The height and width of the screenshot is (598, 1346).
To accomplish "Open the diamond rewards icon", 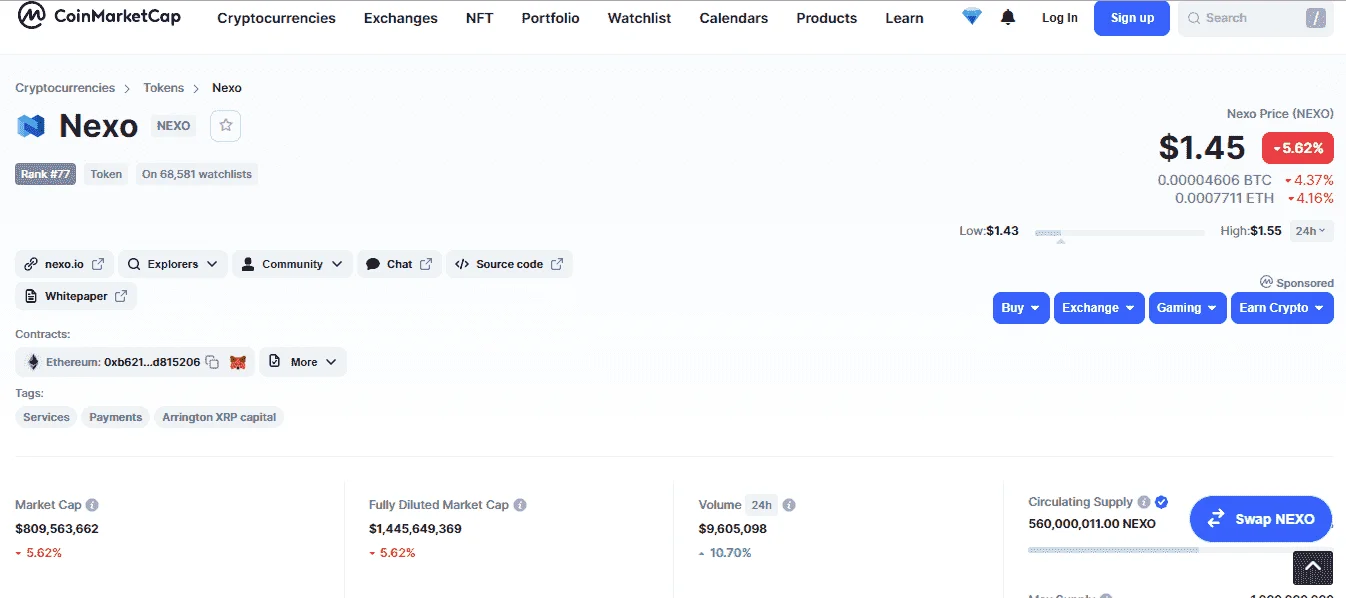I will coord(972,17).
